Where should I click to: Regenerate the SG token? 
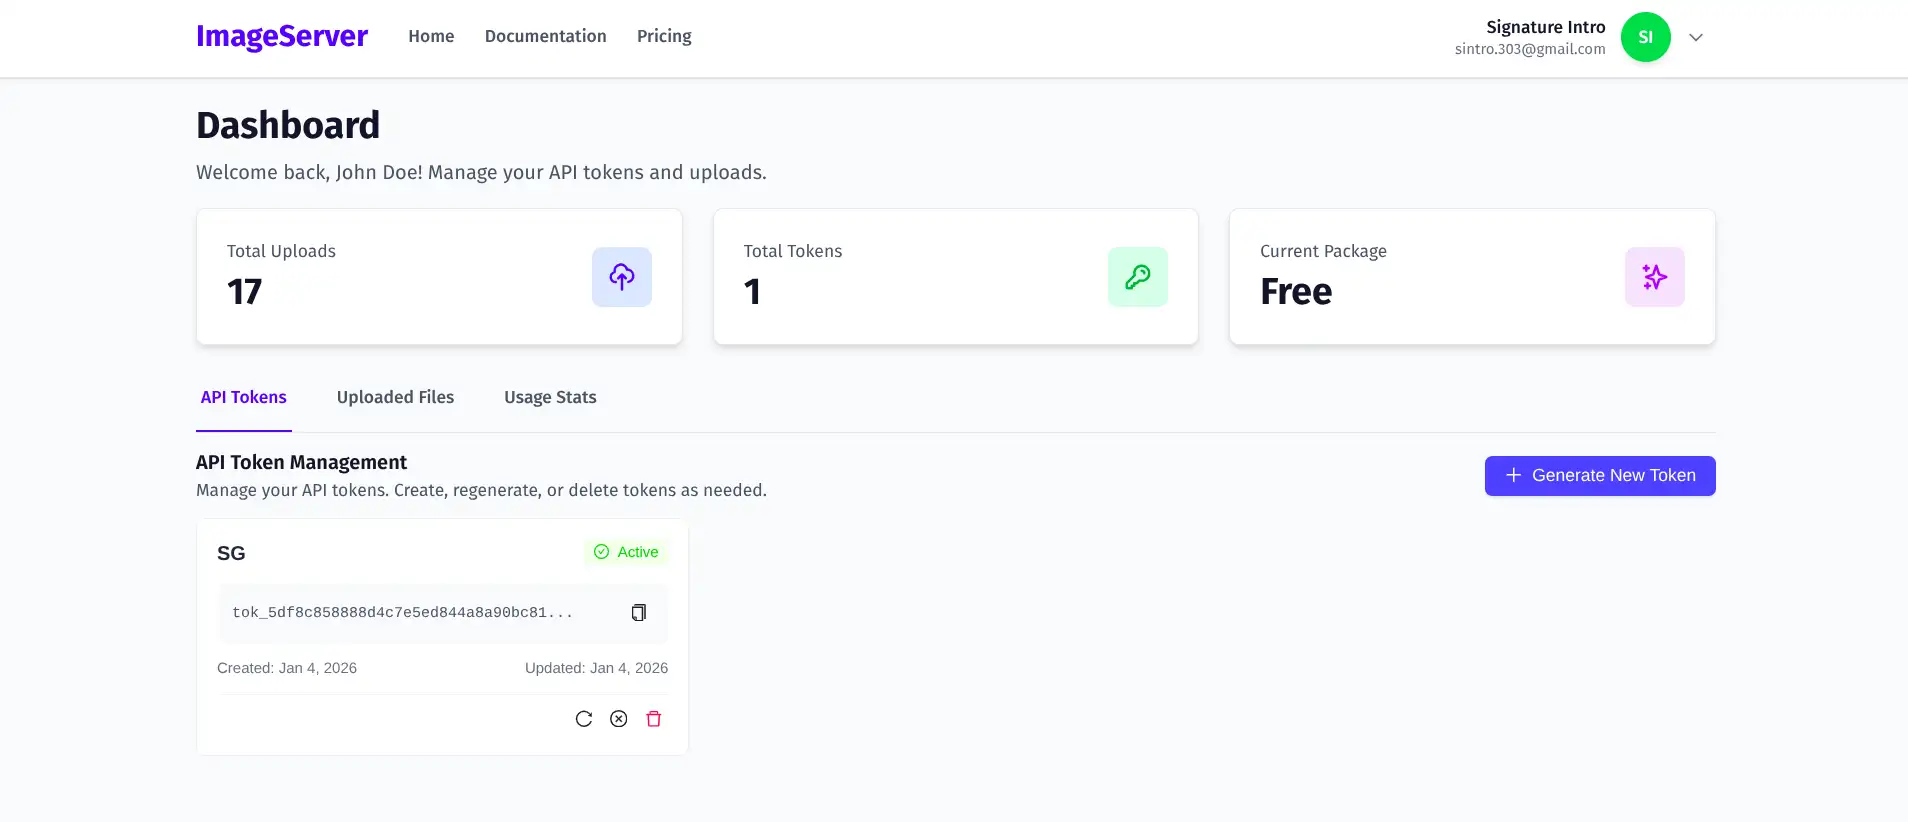click(584, 719)
